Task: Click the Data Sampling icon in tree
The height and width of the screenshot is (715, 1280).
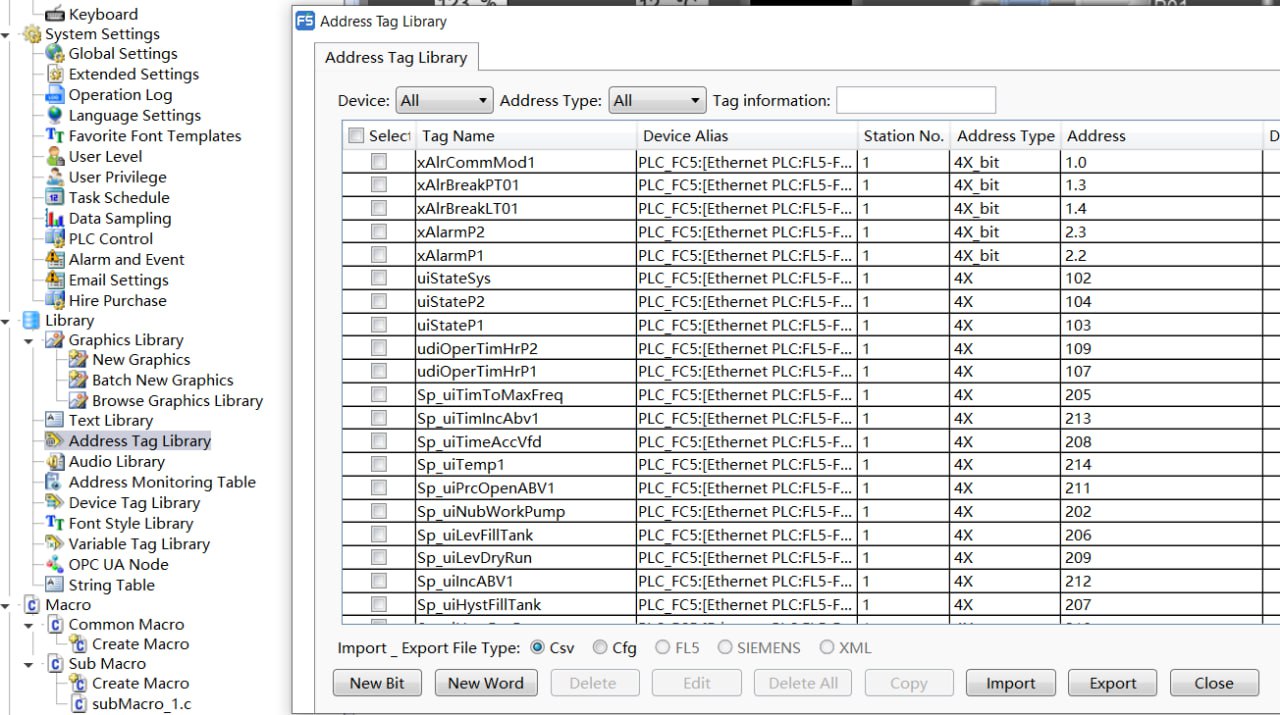Action: 55,219
